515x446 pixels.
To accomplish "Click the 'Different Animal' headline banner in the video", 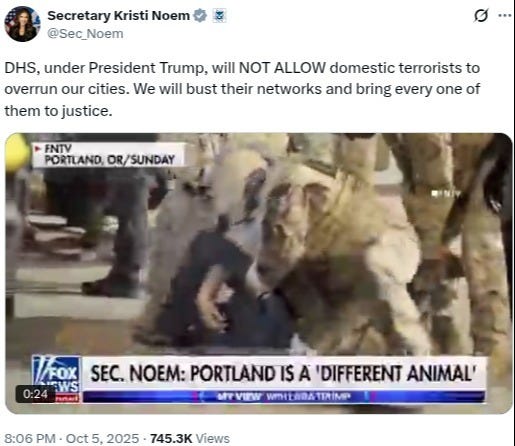I will 283,373.
